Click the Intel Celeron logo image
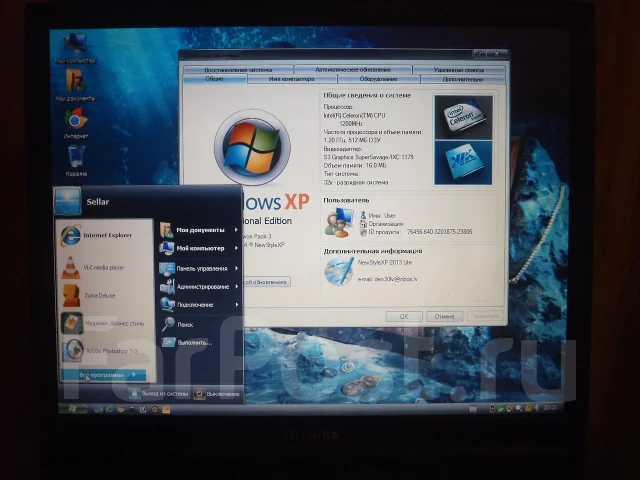Screen dimensions: 640x480 pyautogui.click(x=463, y=118)
